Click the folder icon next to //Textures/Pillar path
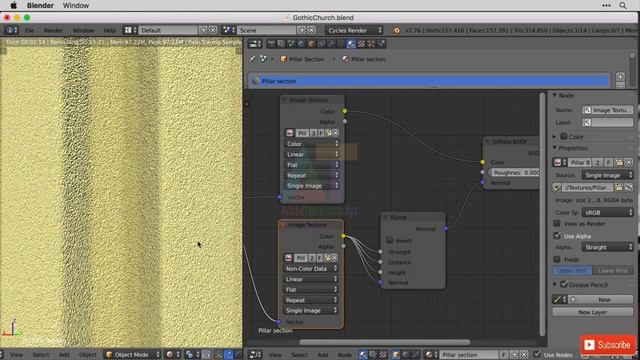Image resolution: width=640 pixels, height=360 pixels. coord(619,187)
